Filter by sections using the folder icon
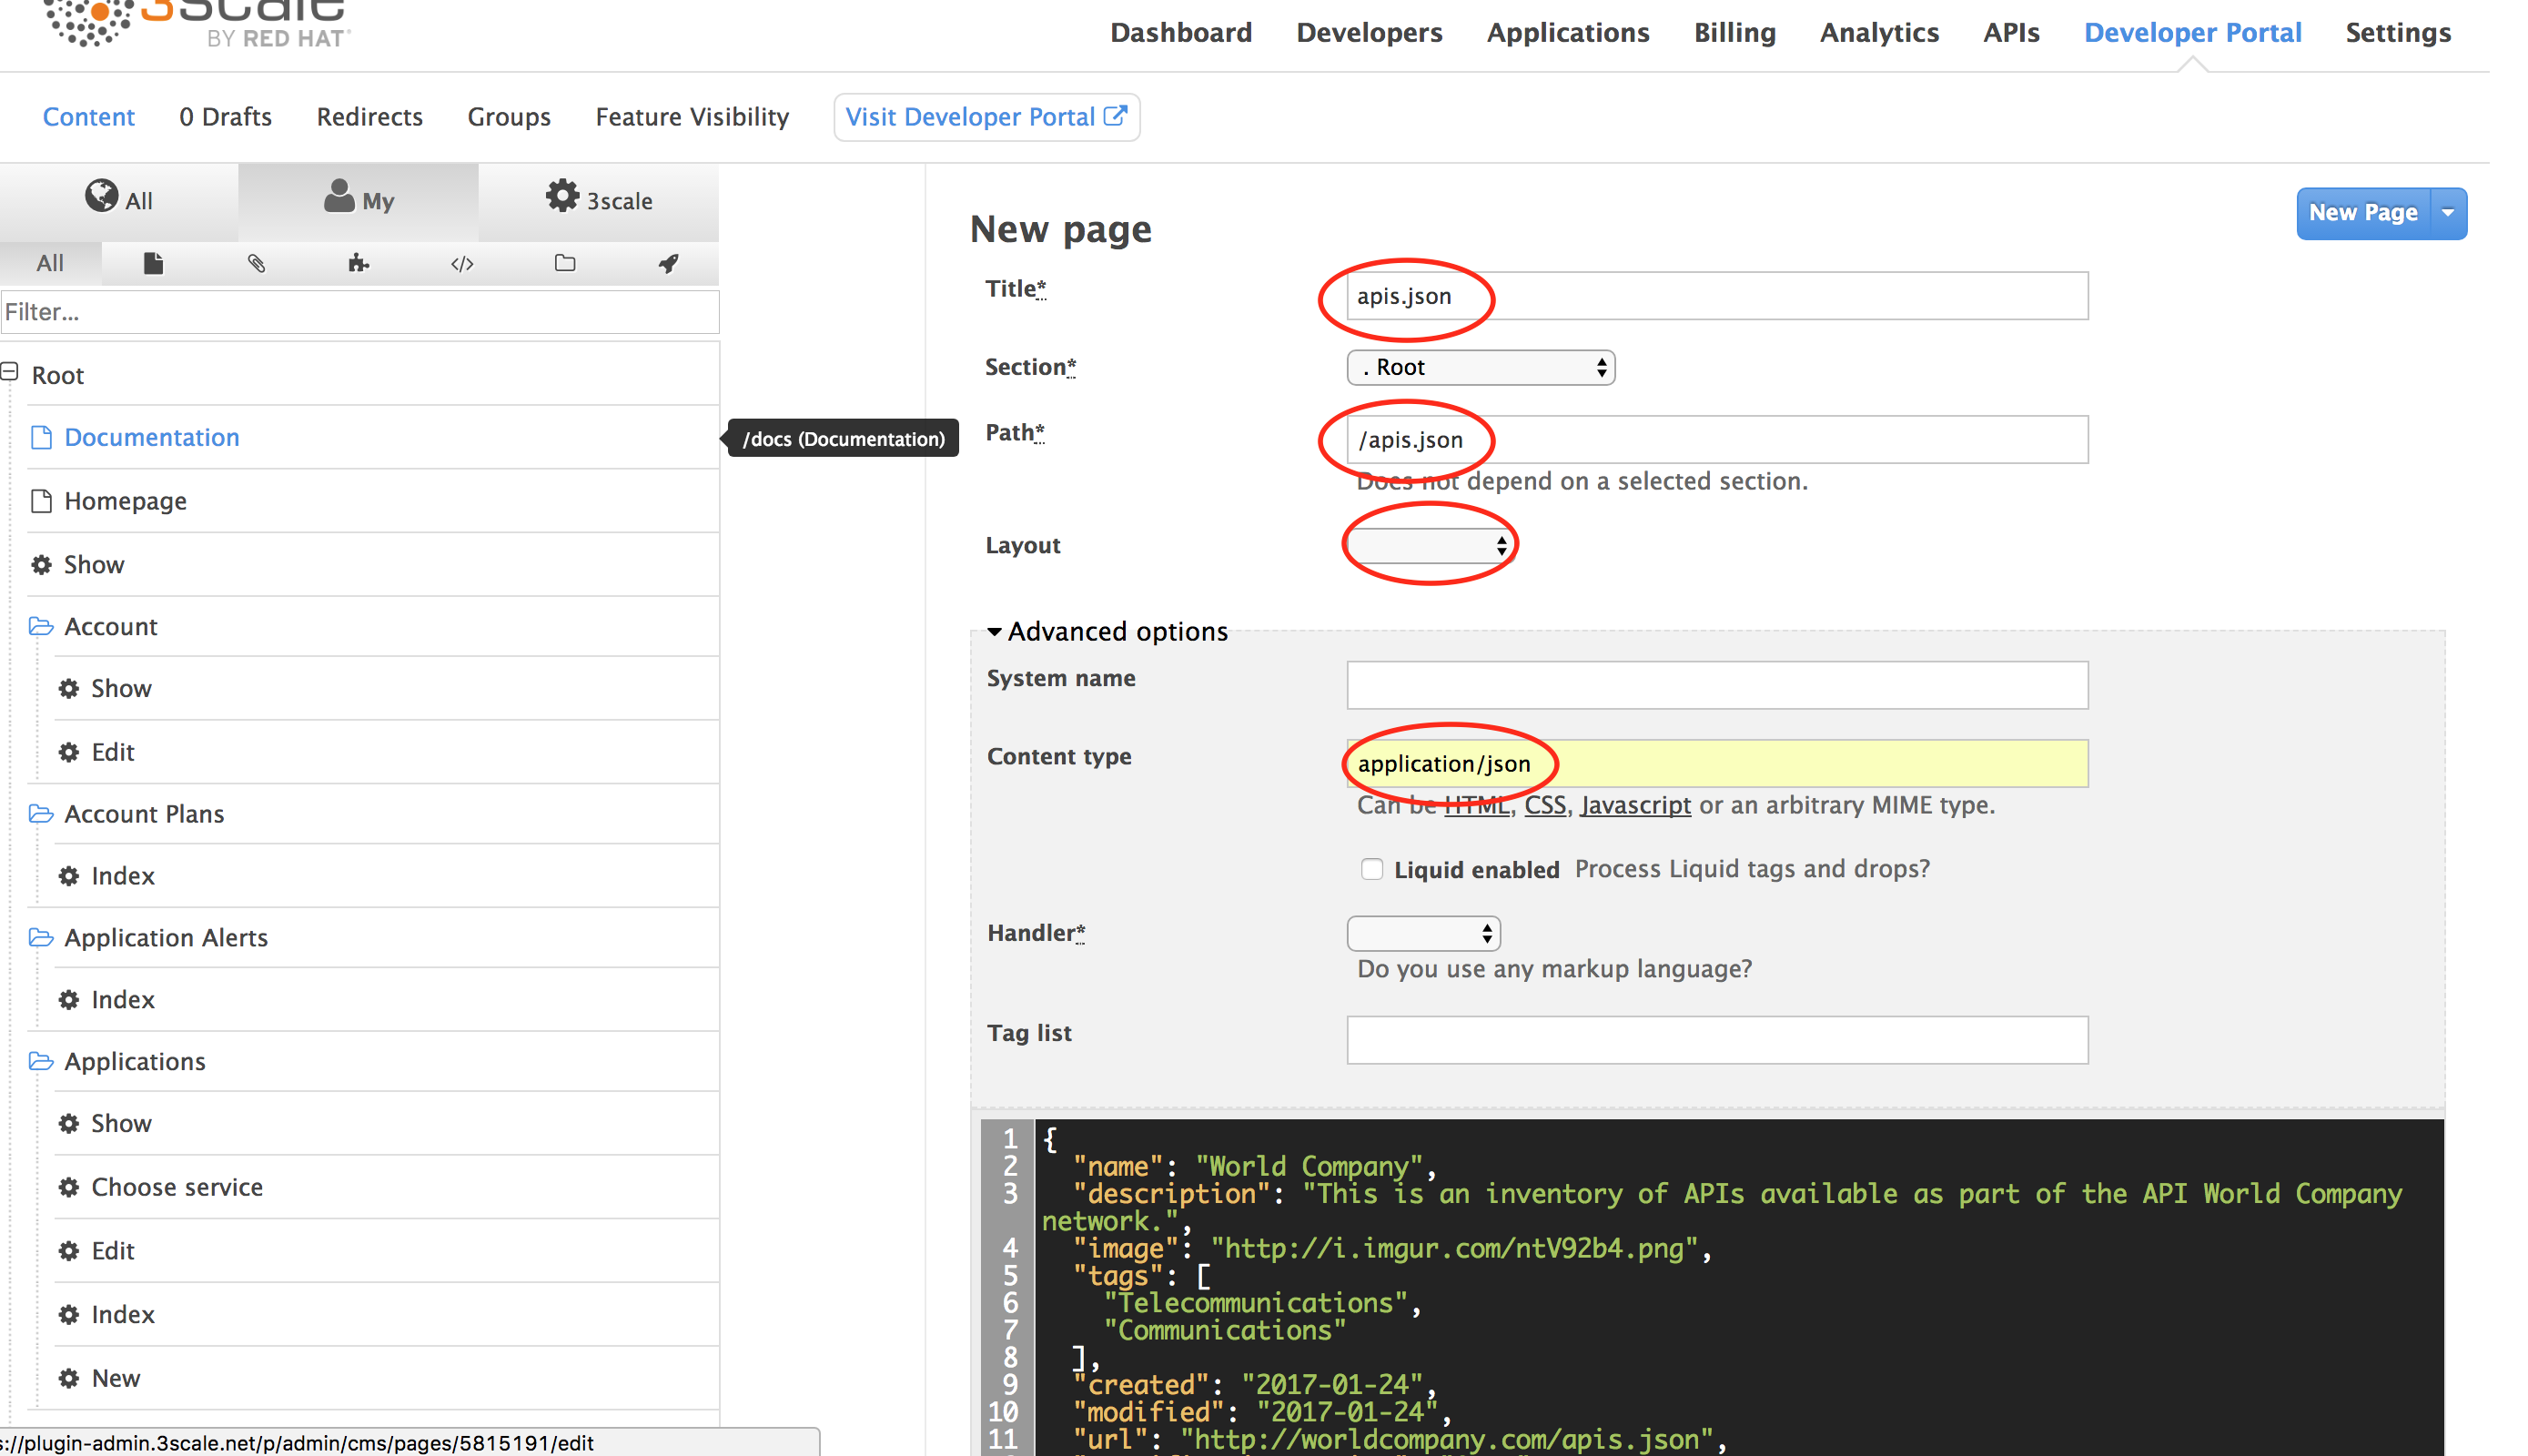This screenshot has width=2528, height=1456. 565,263
